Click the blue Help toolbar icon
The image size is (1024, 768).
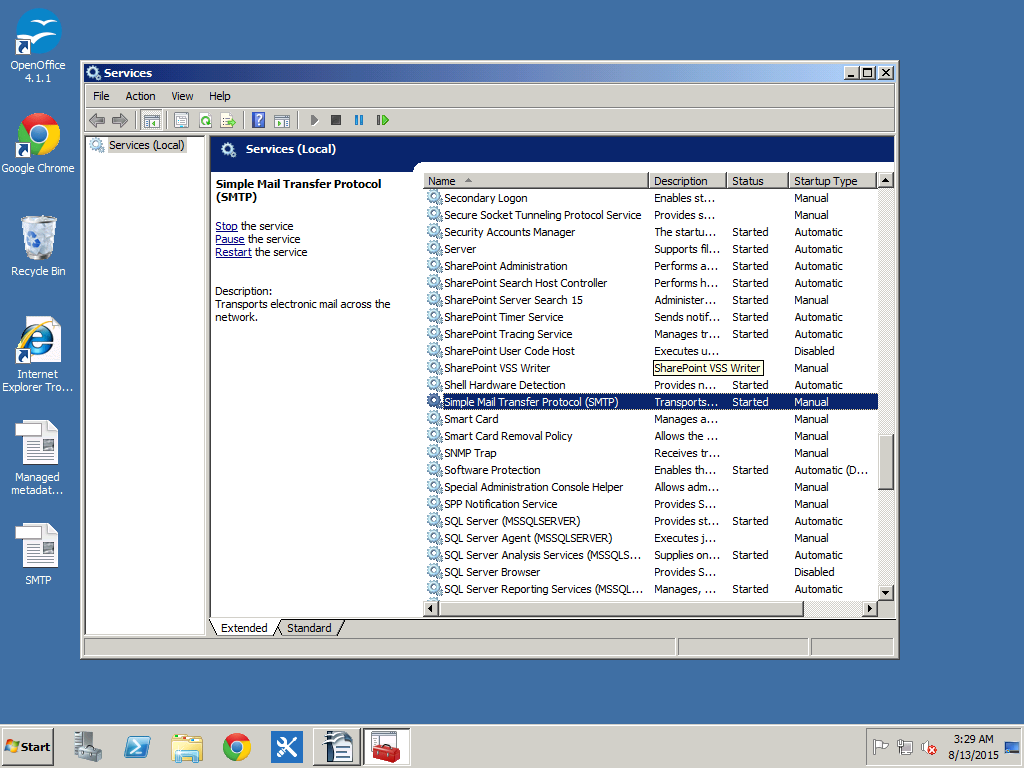pos(258,120)
